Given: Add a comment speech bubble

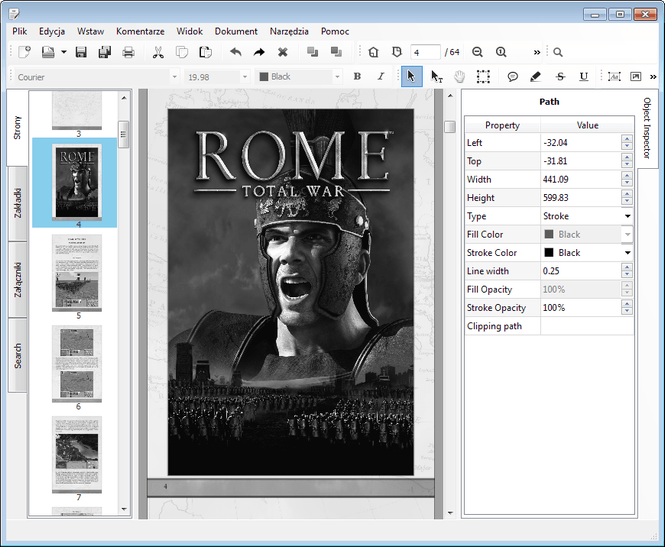Looking at the screenshot, I should (x=513, y=76).
